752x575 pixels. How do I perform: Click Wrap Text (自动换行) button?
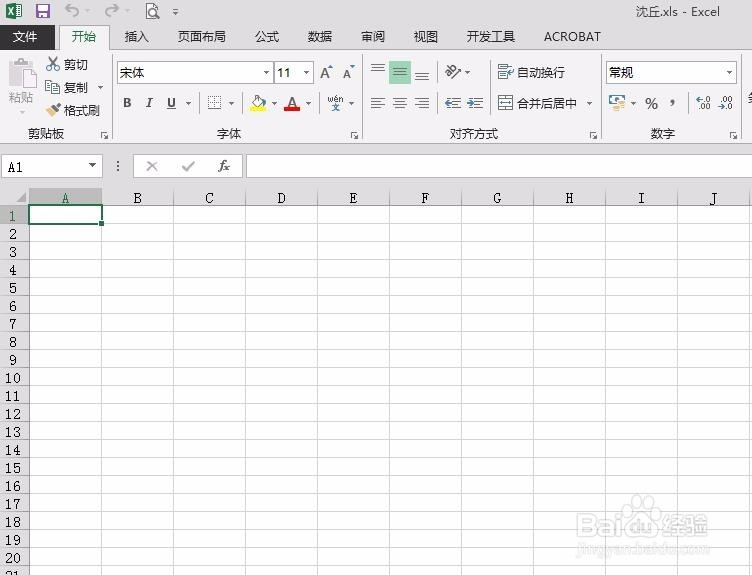[x=531, y=72]
